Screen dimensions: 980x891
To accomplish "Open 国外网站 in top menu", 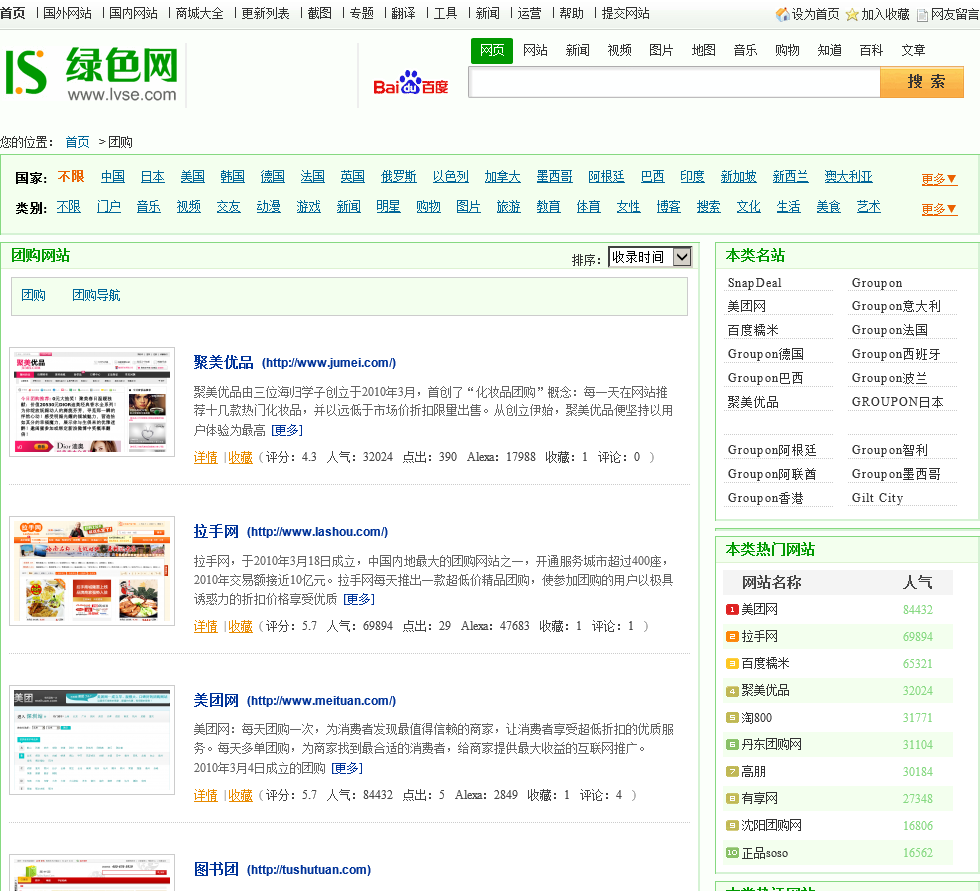I will tap(68, 13).
